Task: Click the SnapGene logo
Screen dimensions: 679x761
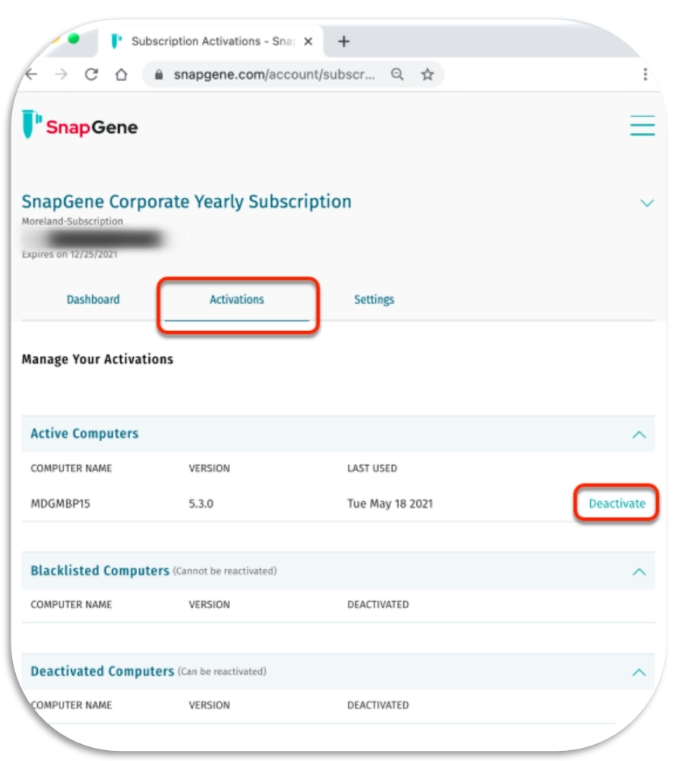Action: [80, 125]
